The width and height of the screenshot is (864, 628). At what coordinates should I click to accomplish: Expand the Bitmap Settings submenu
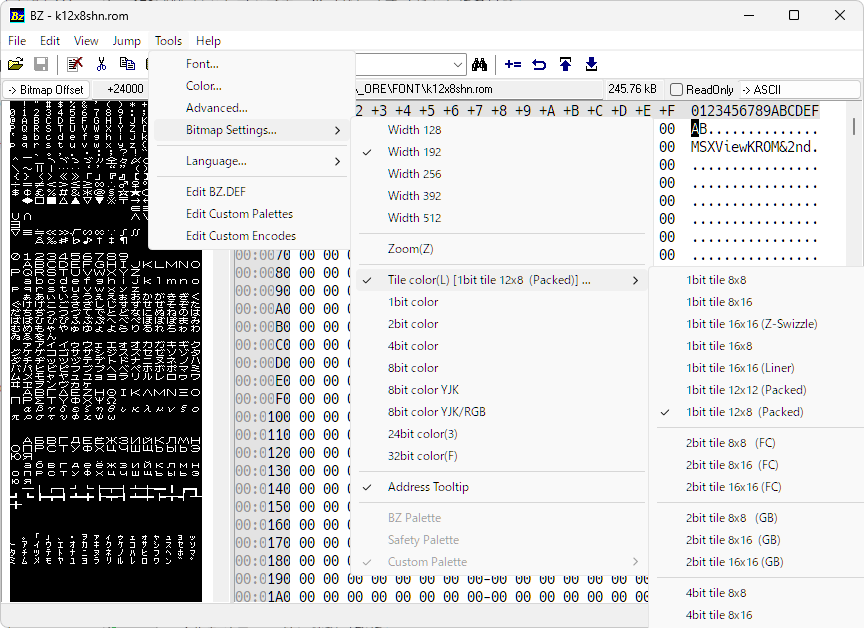[252, 130]
